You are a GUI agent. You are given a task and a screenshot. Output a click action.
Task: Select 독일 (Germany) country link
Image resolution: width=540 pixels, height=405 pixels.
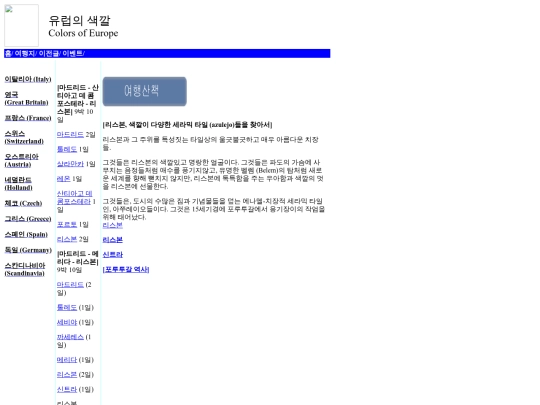(28, 250)
